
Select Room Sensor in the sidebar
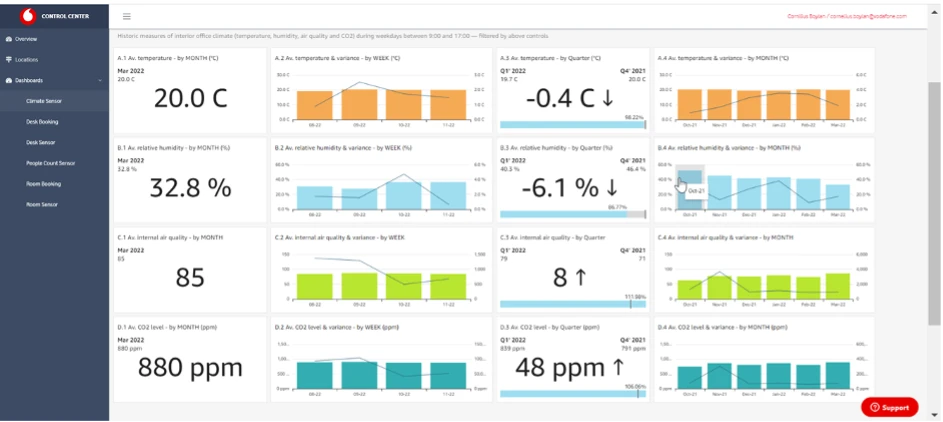41,205
